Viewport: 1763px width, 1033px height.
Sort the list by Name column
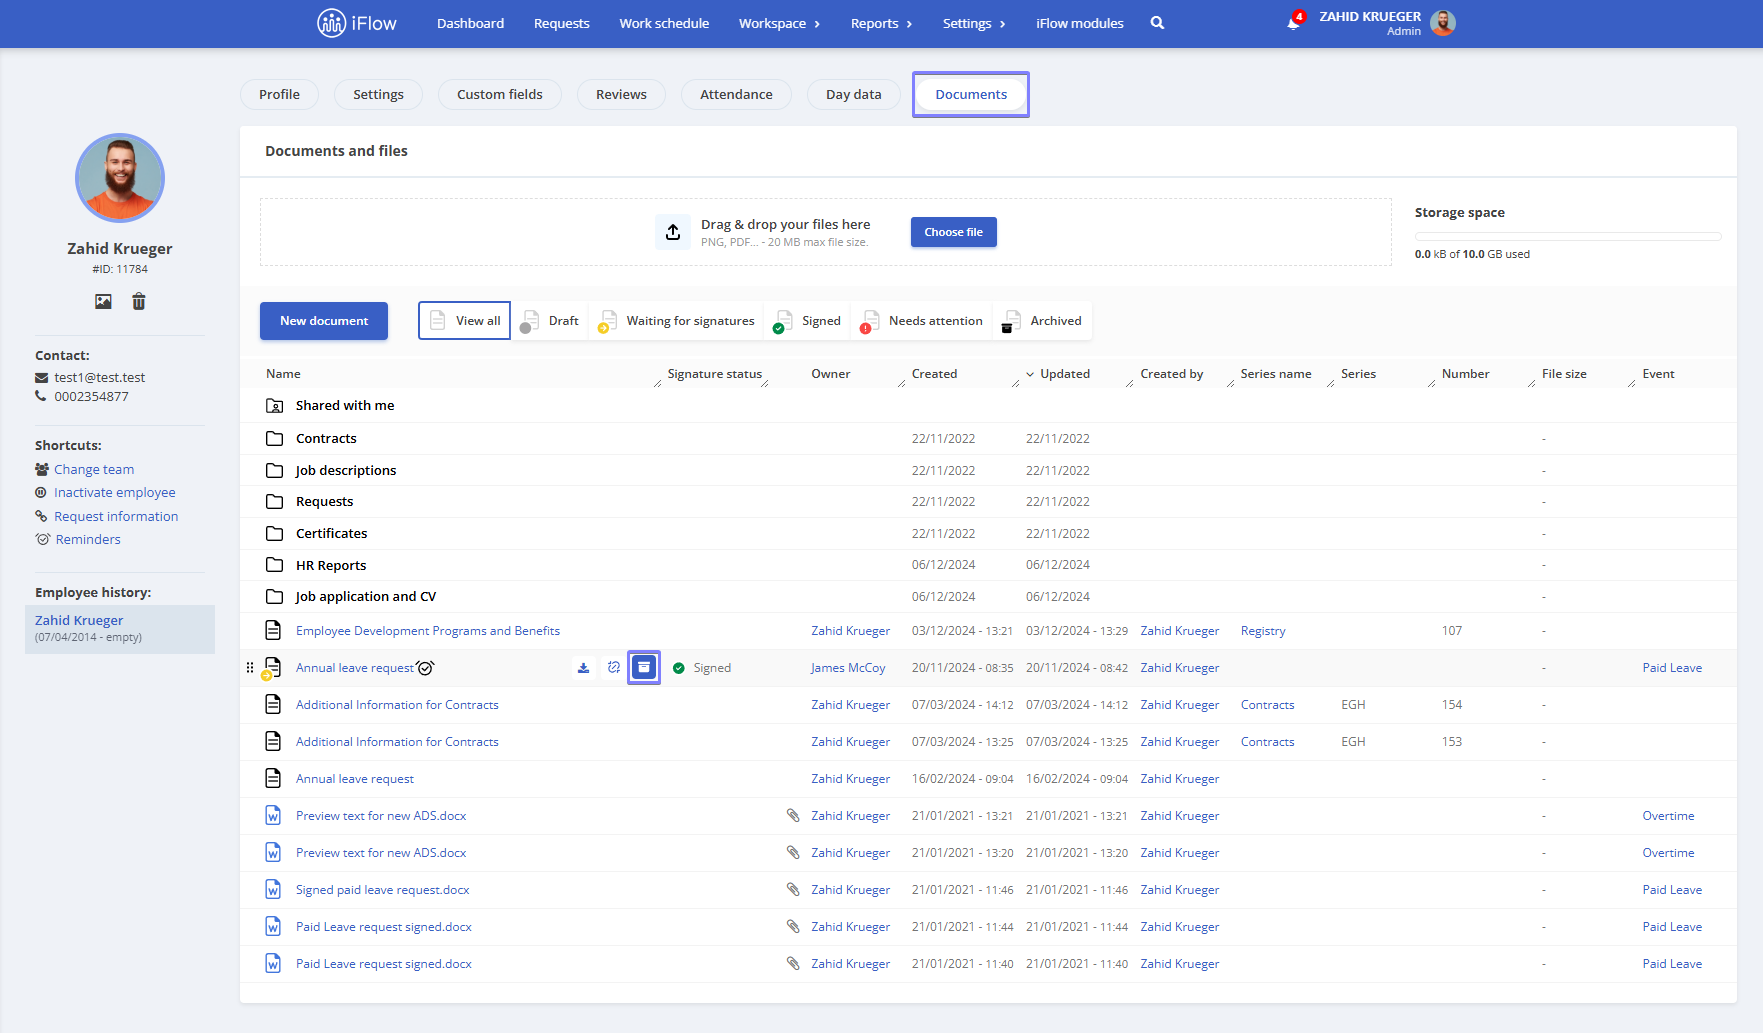pos(283,374)
